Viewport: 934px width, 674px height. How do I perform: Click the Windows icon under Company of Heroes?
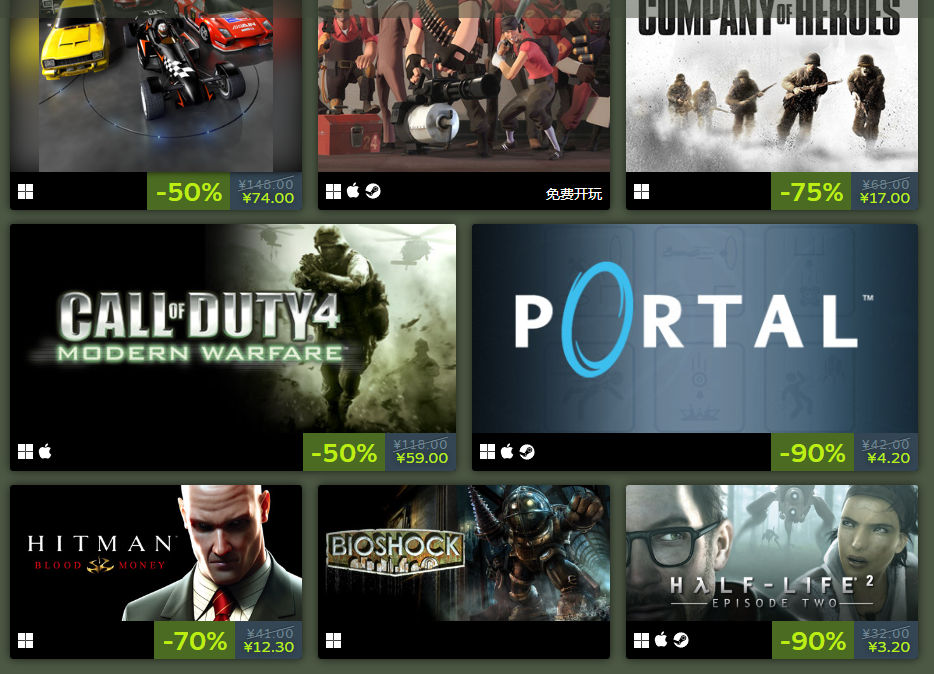[x=642, y=192]
